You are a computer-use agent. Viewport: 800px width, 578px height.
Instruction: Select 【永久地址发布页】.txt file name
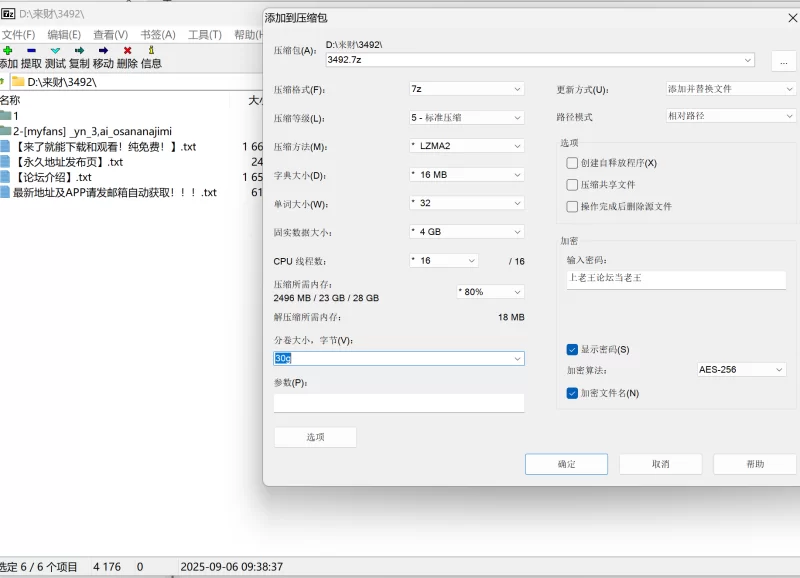pyautogui.click(x=68, y=162)
